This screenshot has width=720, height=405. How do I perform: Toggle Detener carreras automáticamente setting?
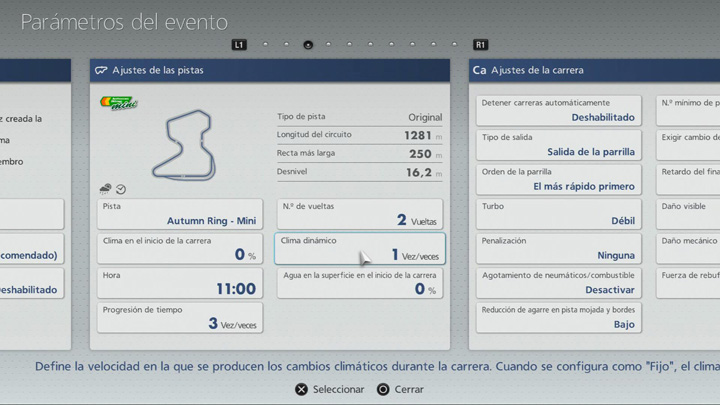click(x=558, y=110)
